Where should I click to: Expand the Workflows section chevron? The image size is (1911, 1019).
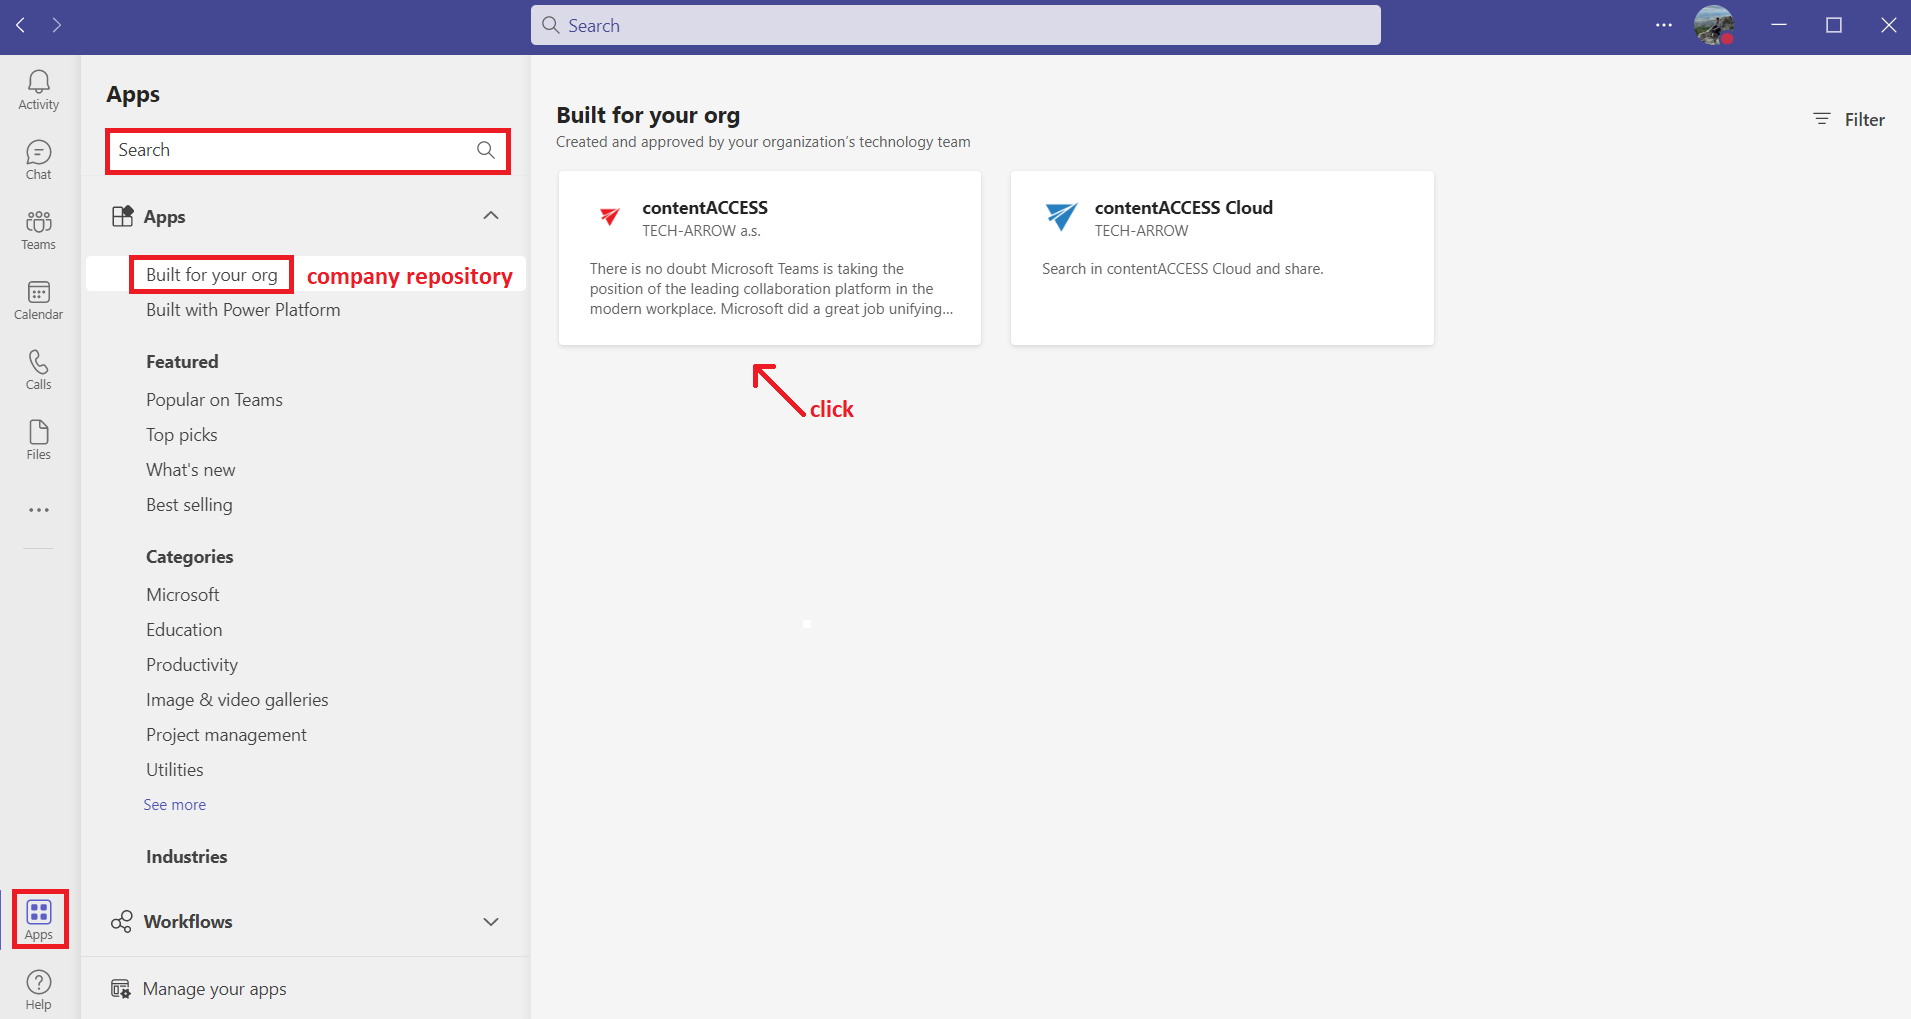[x=491, y=921]
